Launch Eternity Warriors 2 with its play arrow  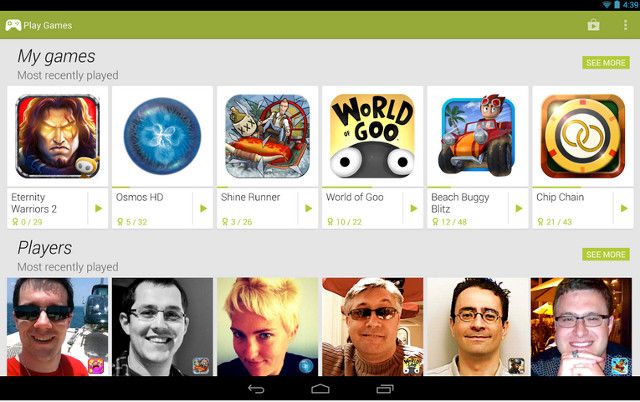[98, 209]
